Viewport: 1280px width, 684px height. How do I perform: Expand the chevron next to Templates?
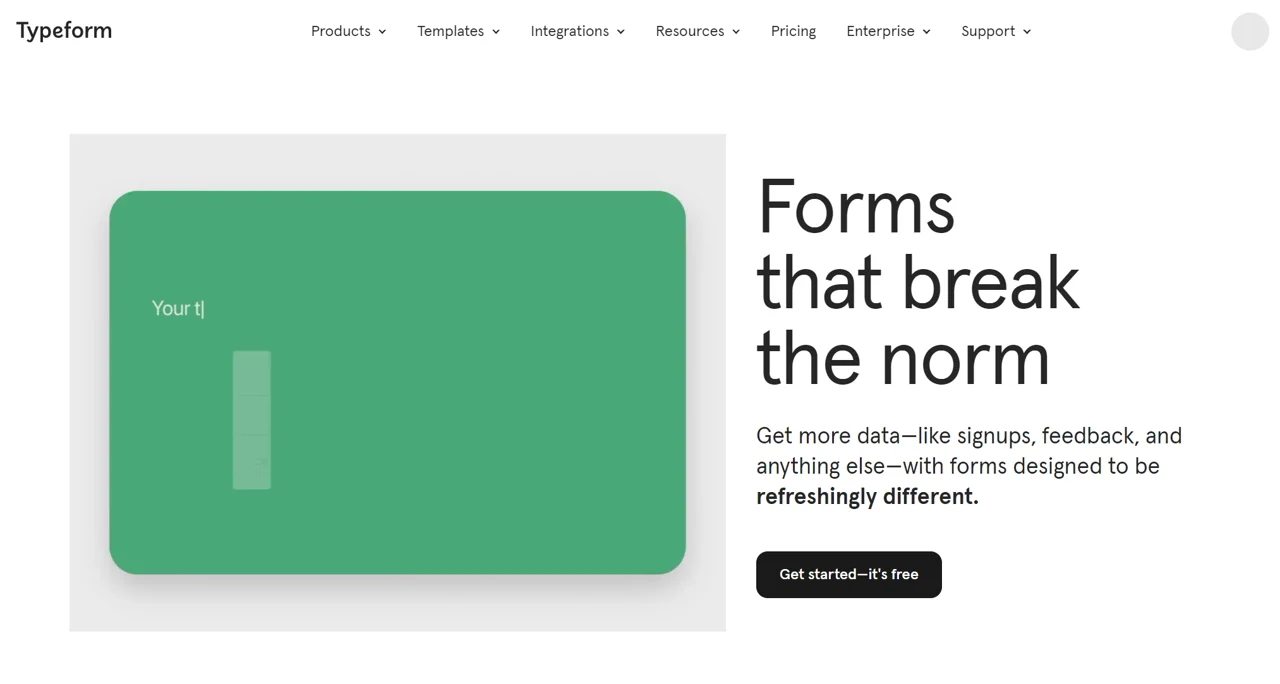[496, 32]
